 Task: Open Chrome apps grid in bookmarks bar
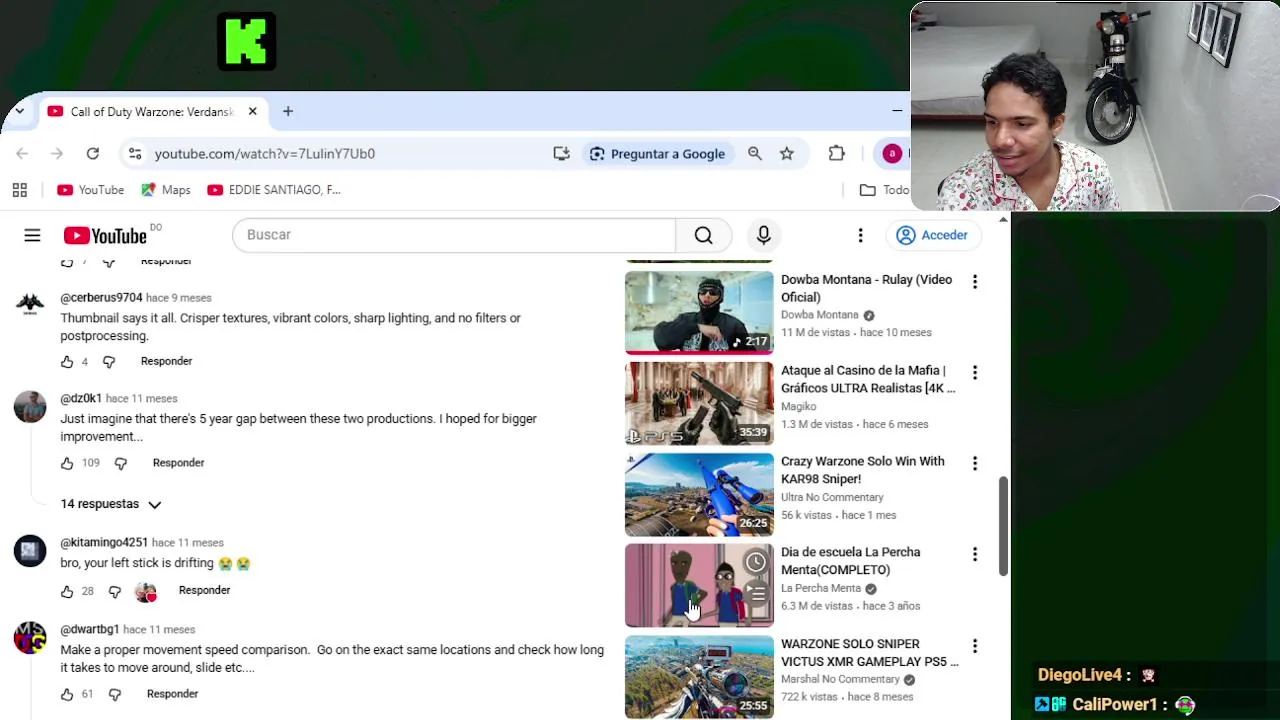tap(19, 190)
